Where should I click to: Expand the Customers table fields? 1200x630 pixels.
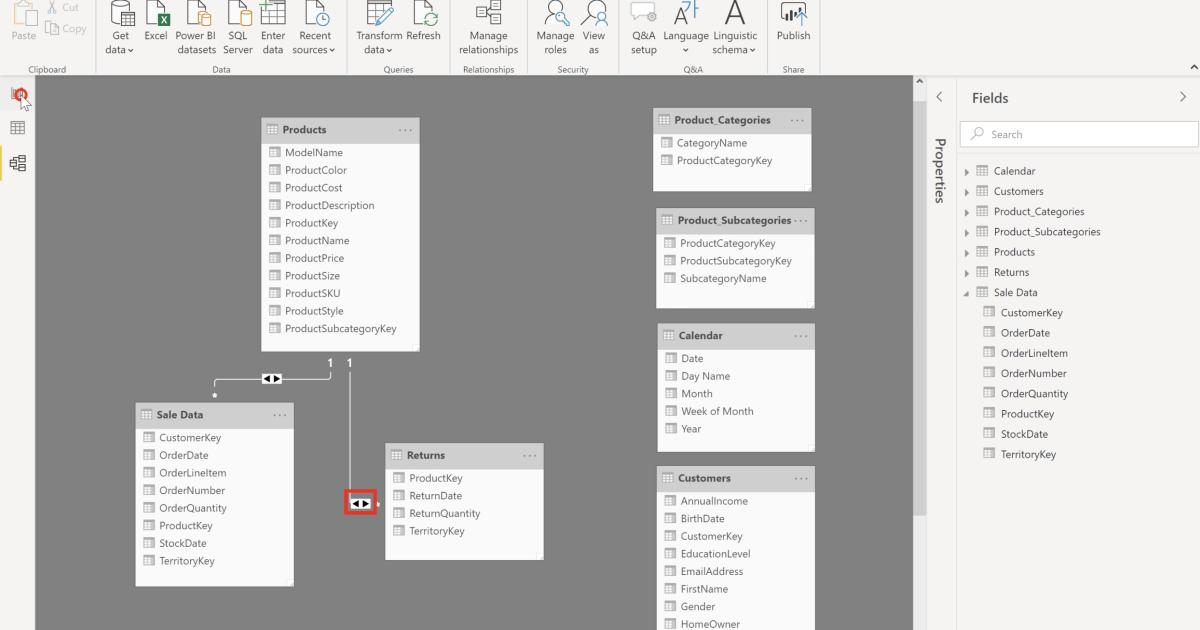(x=966, y=191)
